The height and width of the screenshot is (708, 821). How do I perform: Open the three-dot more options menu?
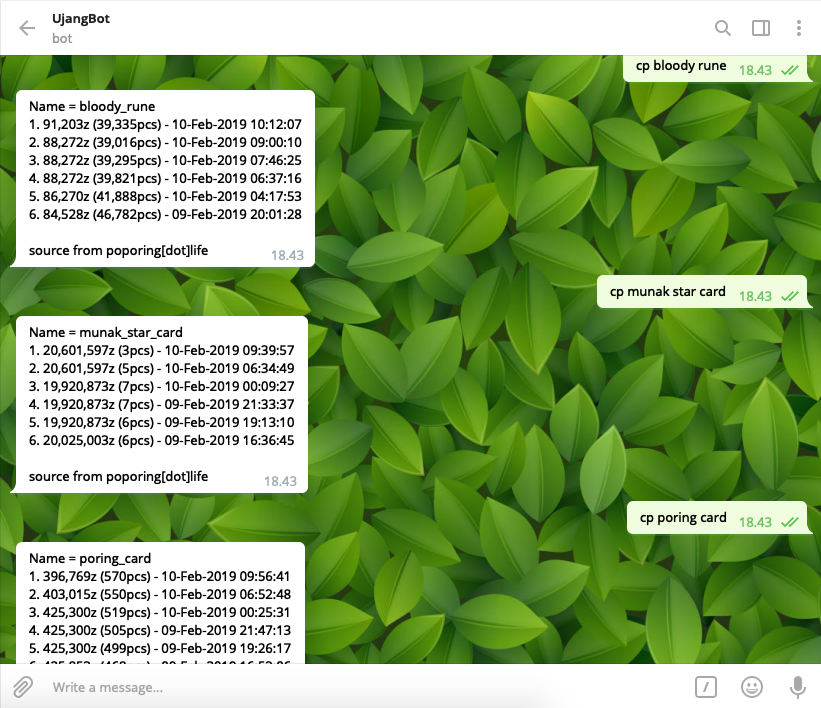pos(798,28)
